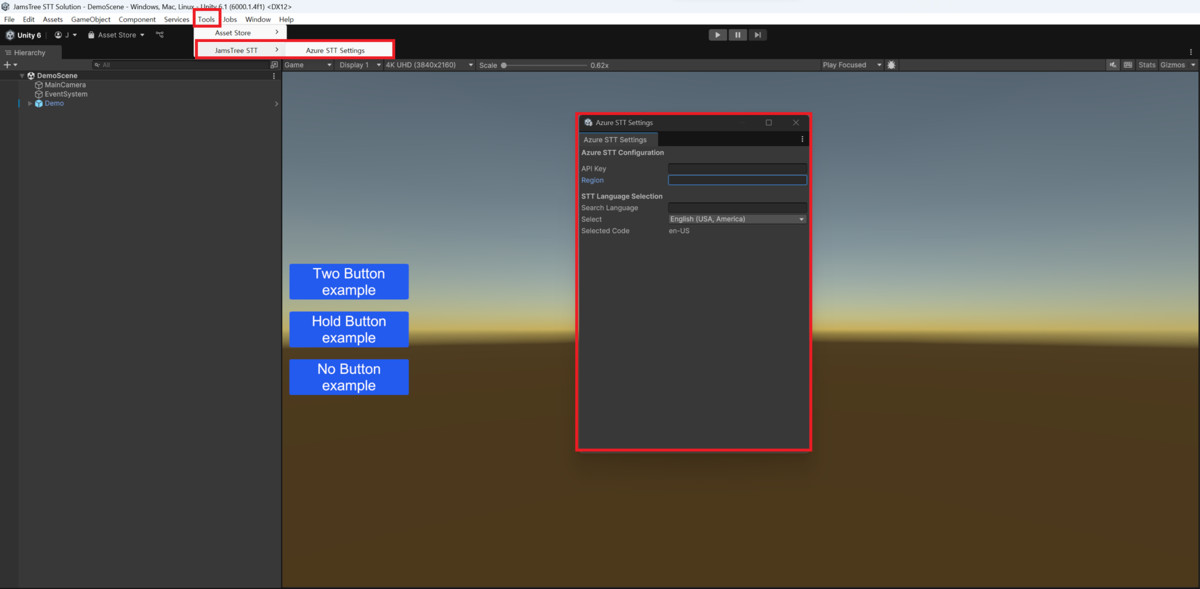
Task: Open the account J dropdown
Action: click(x=65, y=35)
